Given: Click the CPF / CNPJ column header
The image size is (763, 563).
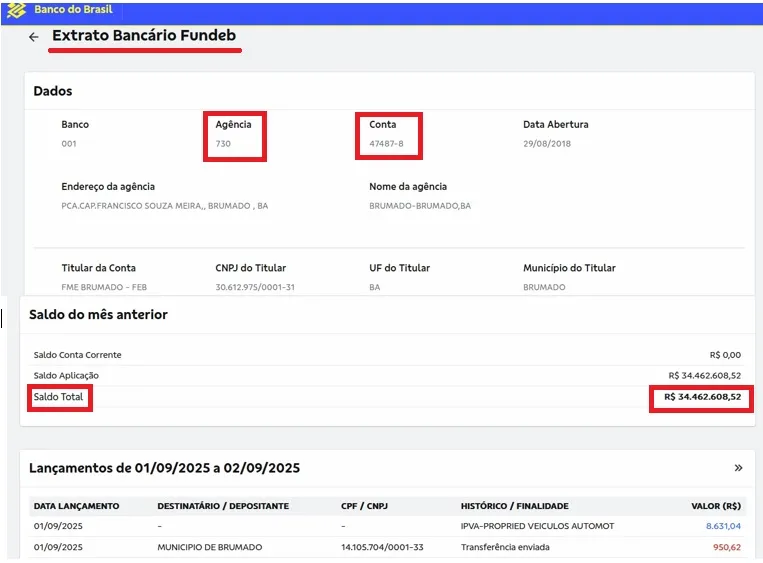Looking at the screenshot, I should pyautogui.click(x=364, y=506).
